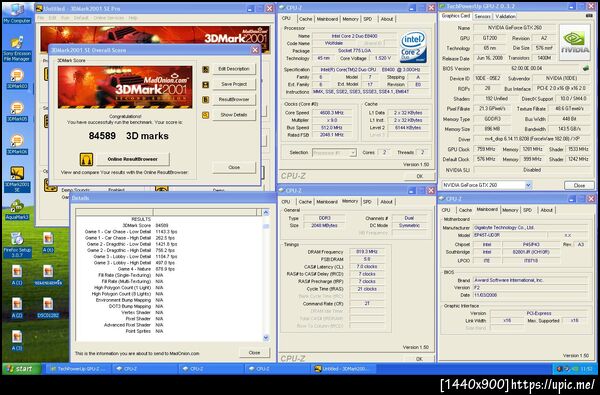Click 84589 3D marks score text
The width and height of the screenshot is (600, 395).
[x=129, y=136]
